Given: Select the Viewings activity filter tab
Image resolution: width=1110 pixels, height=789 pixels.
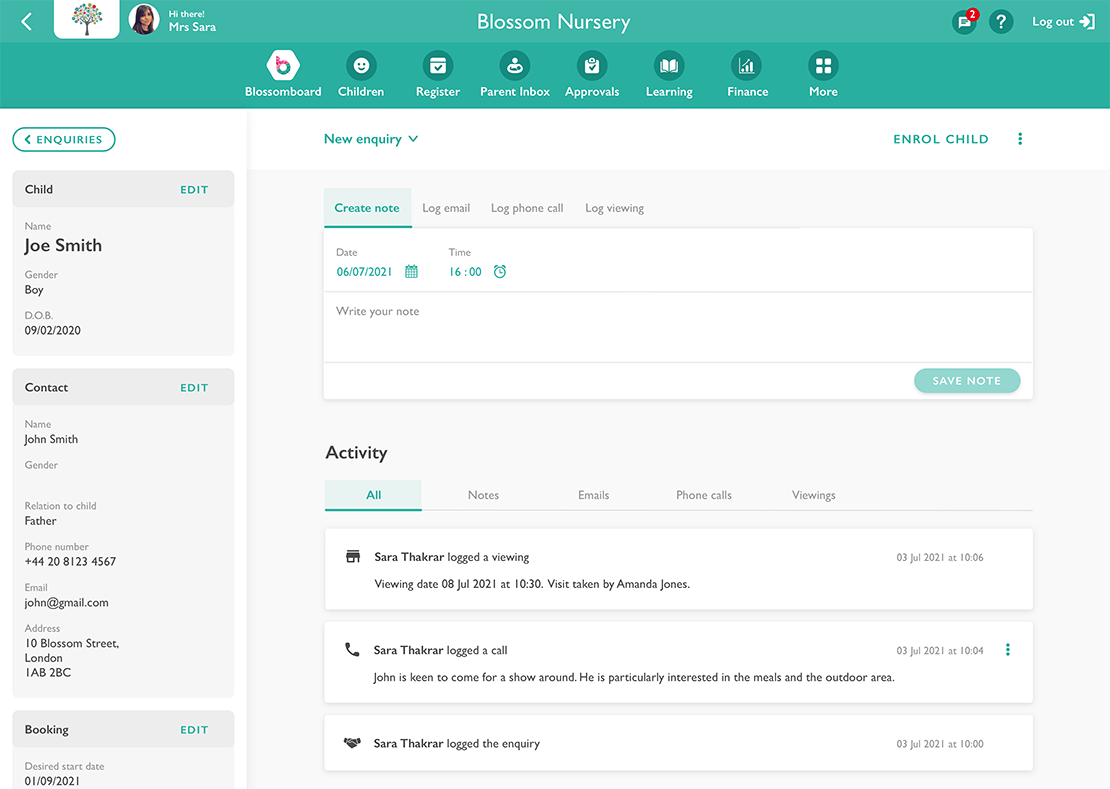Looking at the screenshot, I should tap(813, 495).
